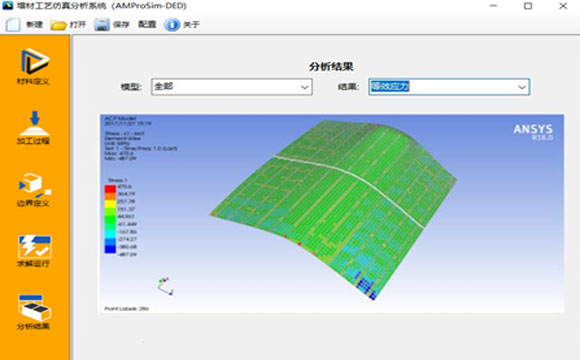Open the 配置 menu item
The height and width of the screenshot is (360, 580).
[x=147, y=24]
